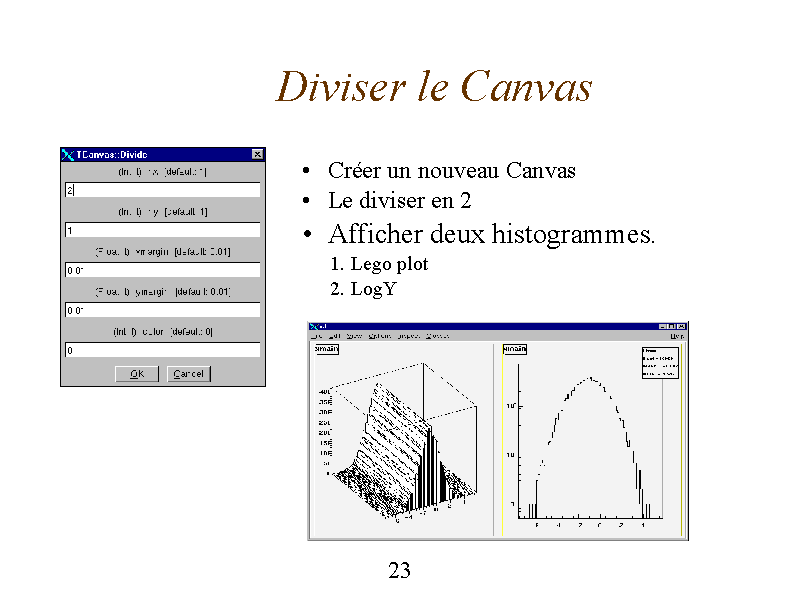Screen dimensions: 800x600
Task: Open the Options menu in canvas window
Action: (x=380, y=336)
